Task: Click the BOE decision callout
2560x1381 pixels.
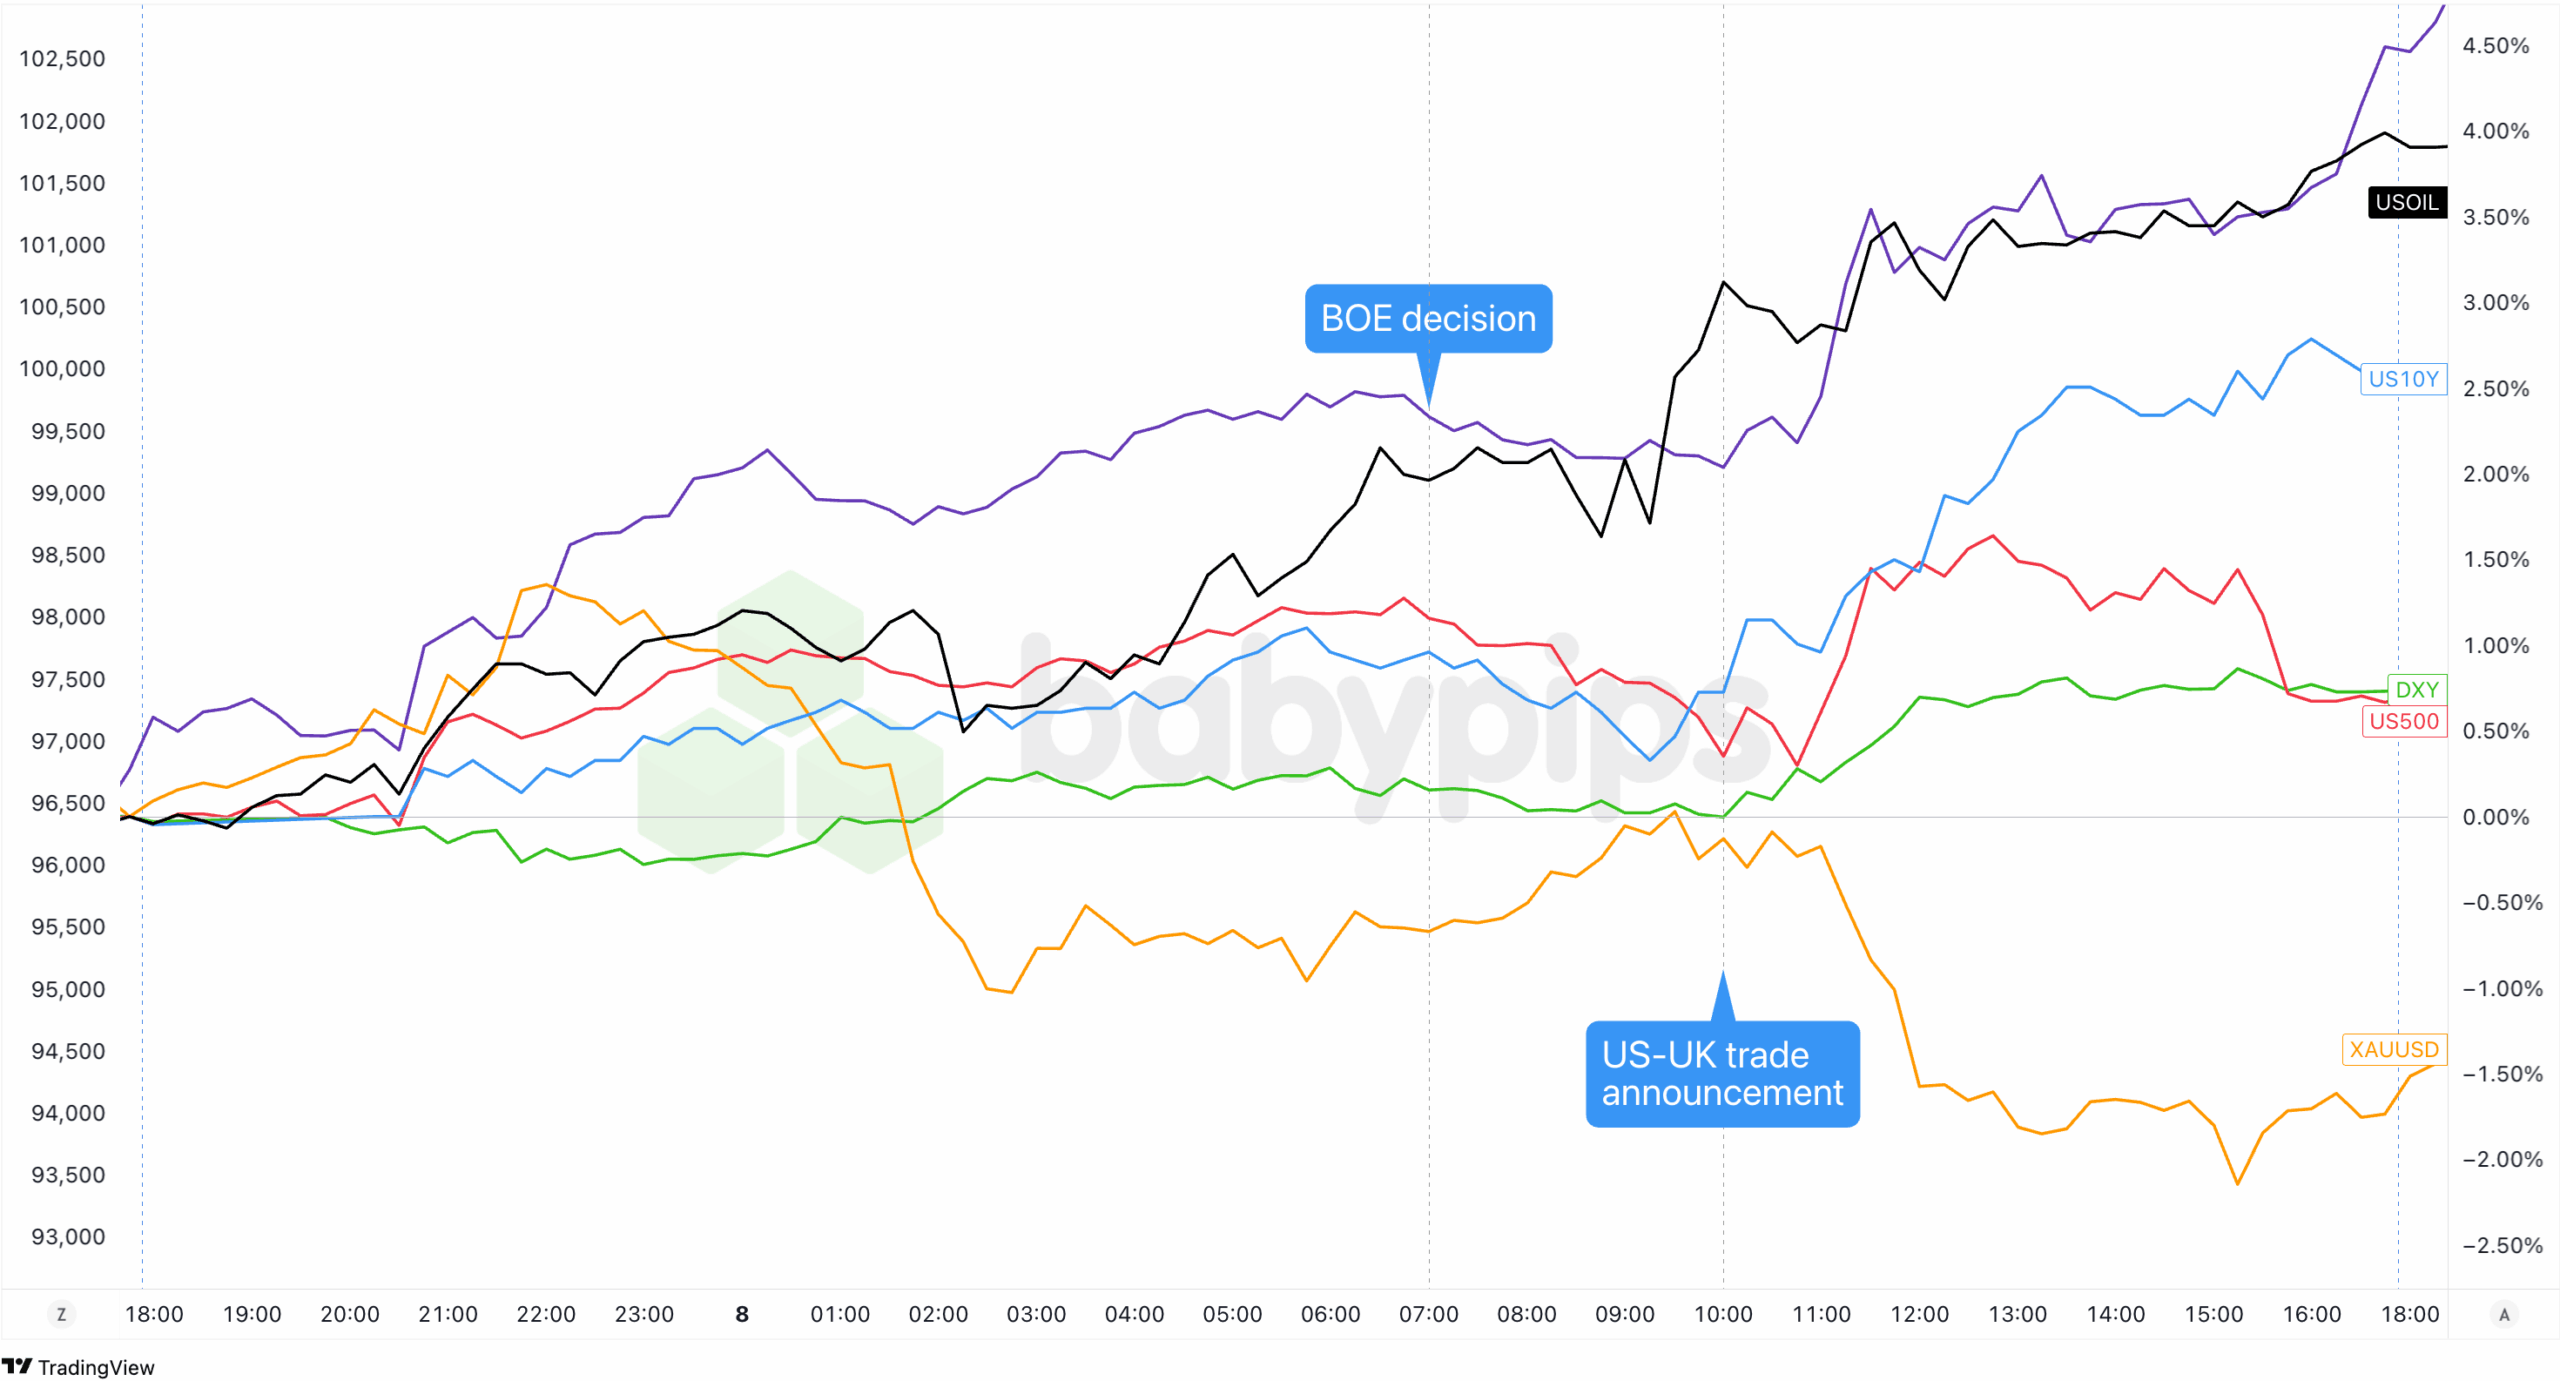Action: point(1428,319)
